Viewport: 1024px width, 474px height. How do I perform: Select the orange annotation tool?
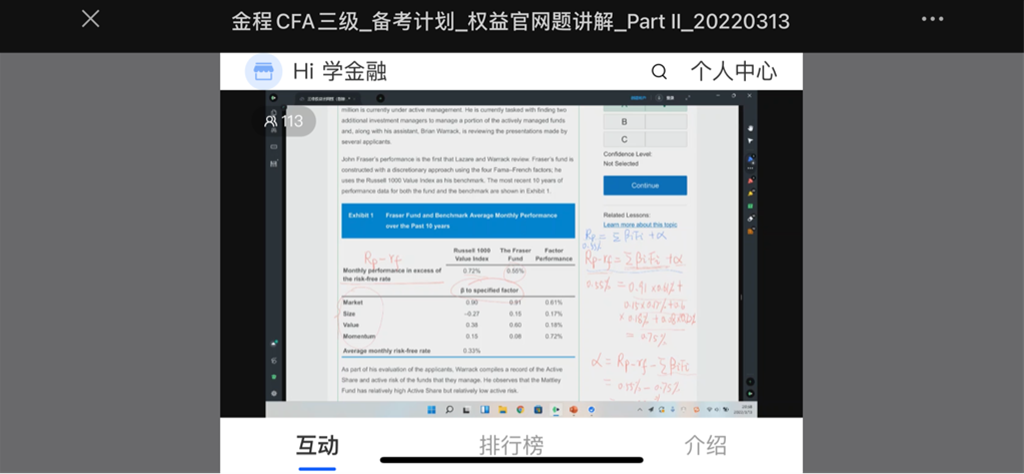coord(750,231)
